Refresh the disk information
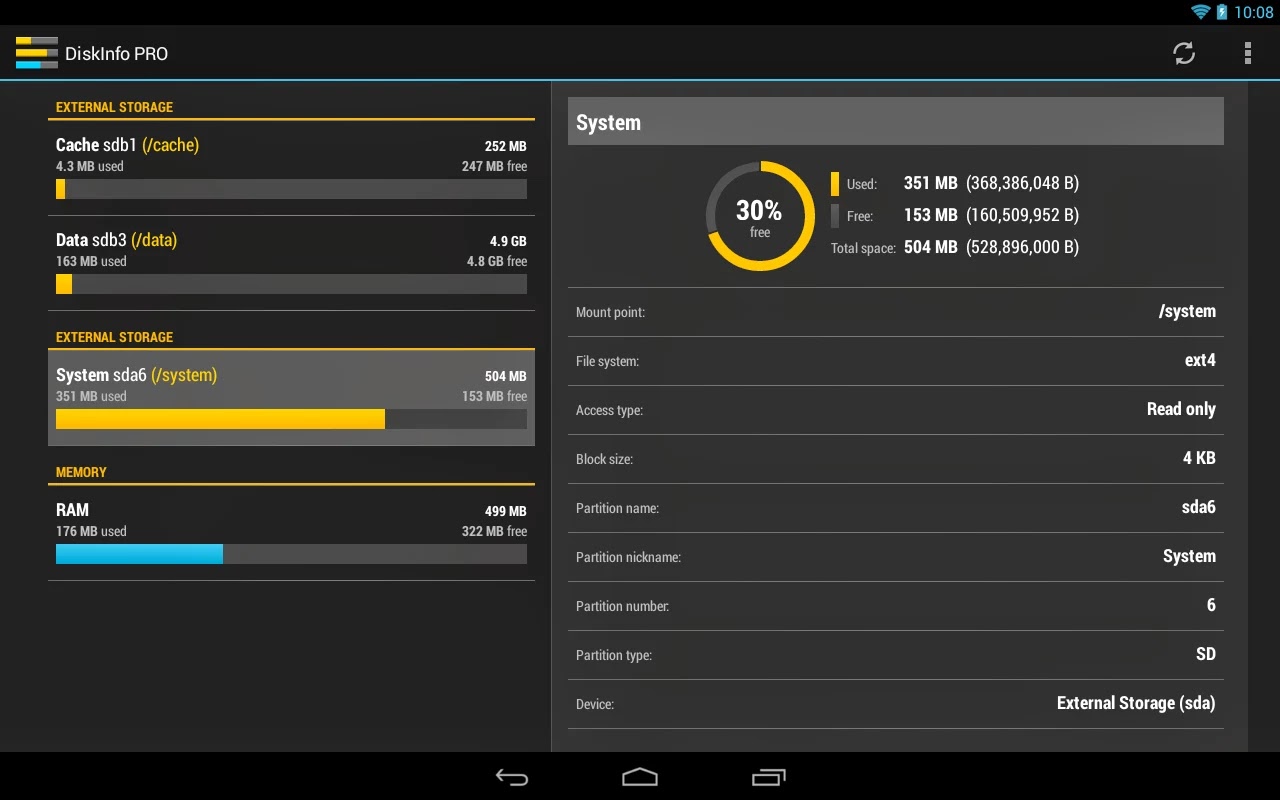1280x800 pixels. pyautogui.click(x=1184, y=52)
